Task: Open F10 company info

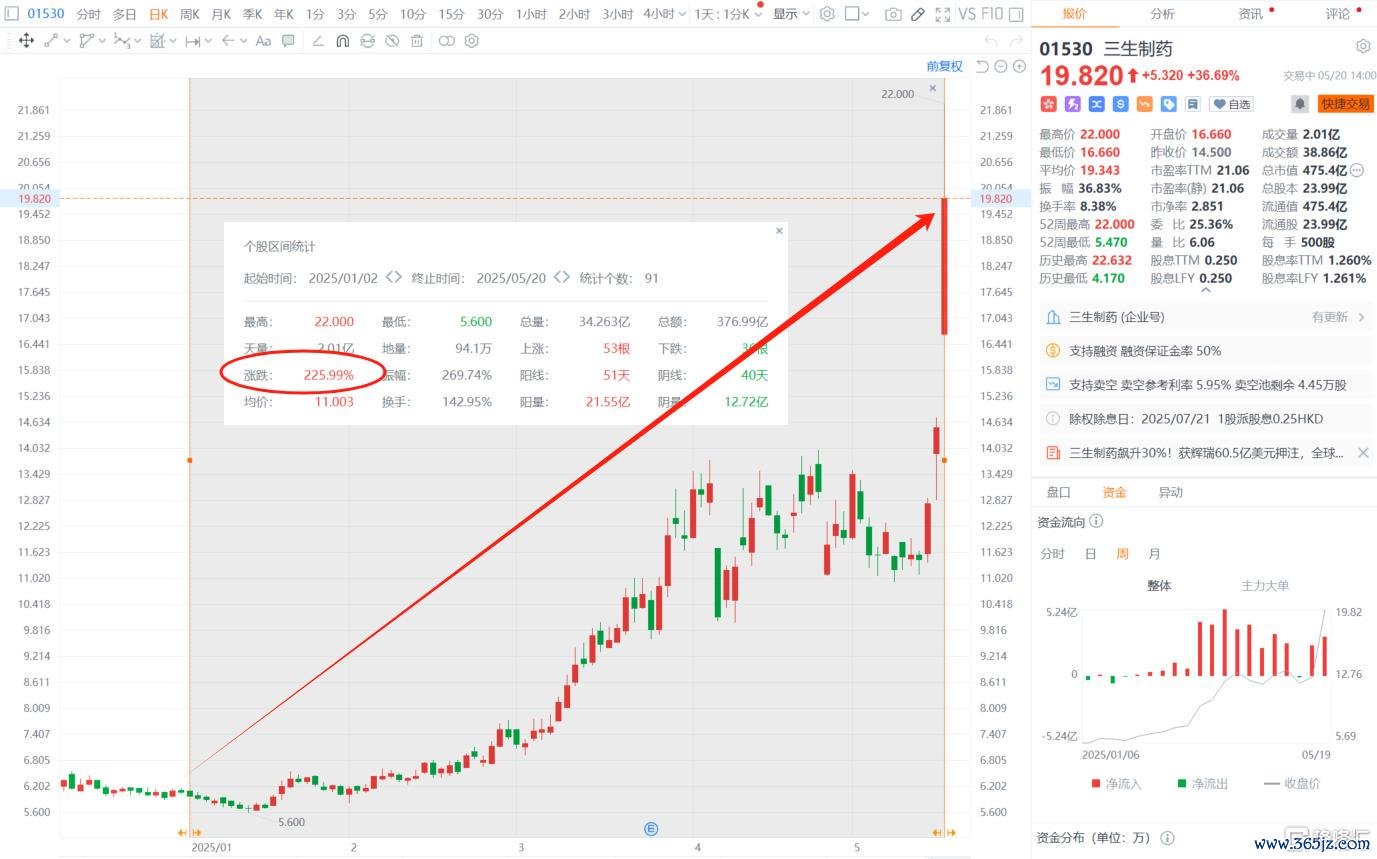Action: 992,14
